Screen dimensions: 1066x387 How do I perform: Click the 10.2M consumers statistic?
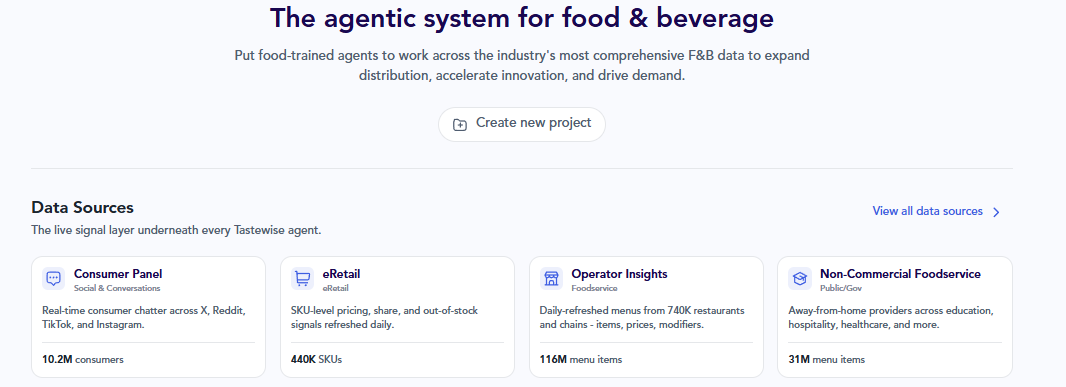(83, 359)
